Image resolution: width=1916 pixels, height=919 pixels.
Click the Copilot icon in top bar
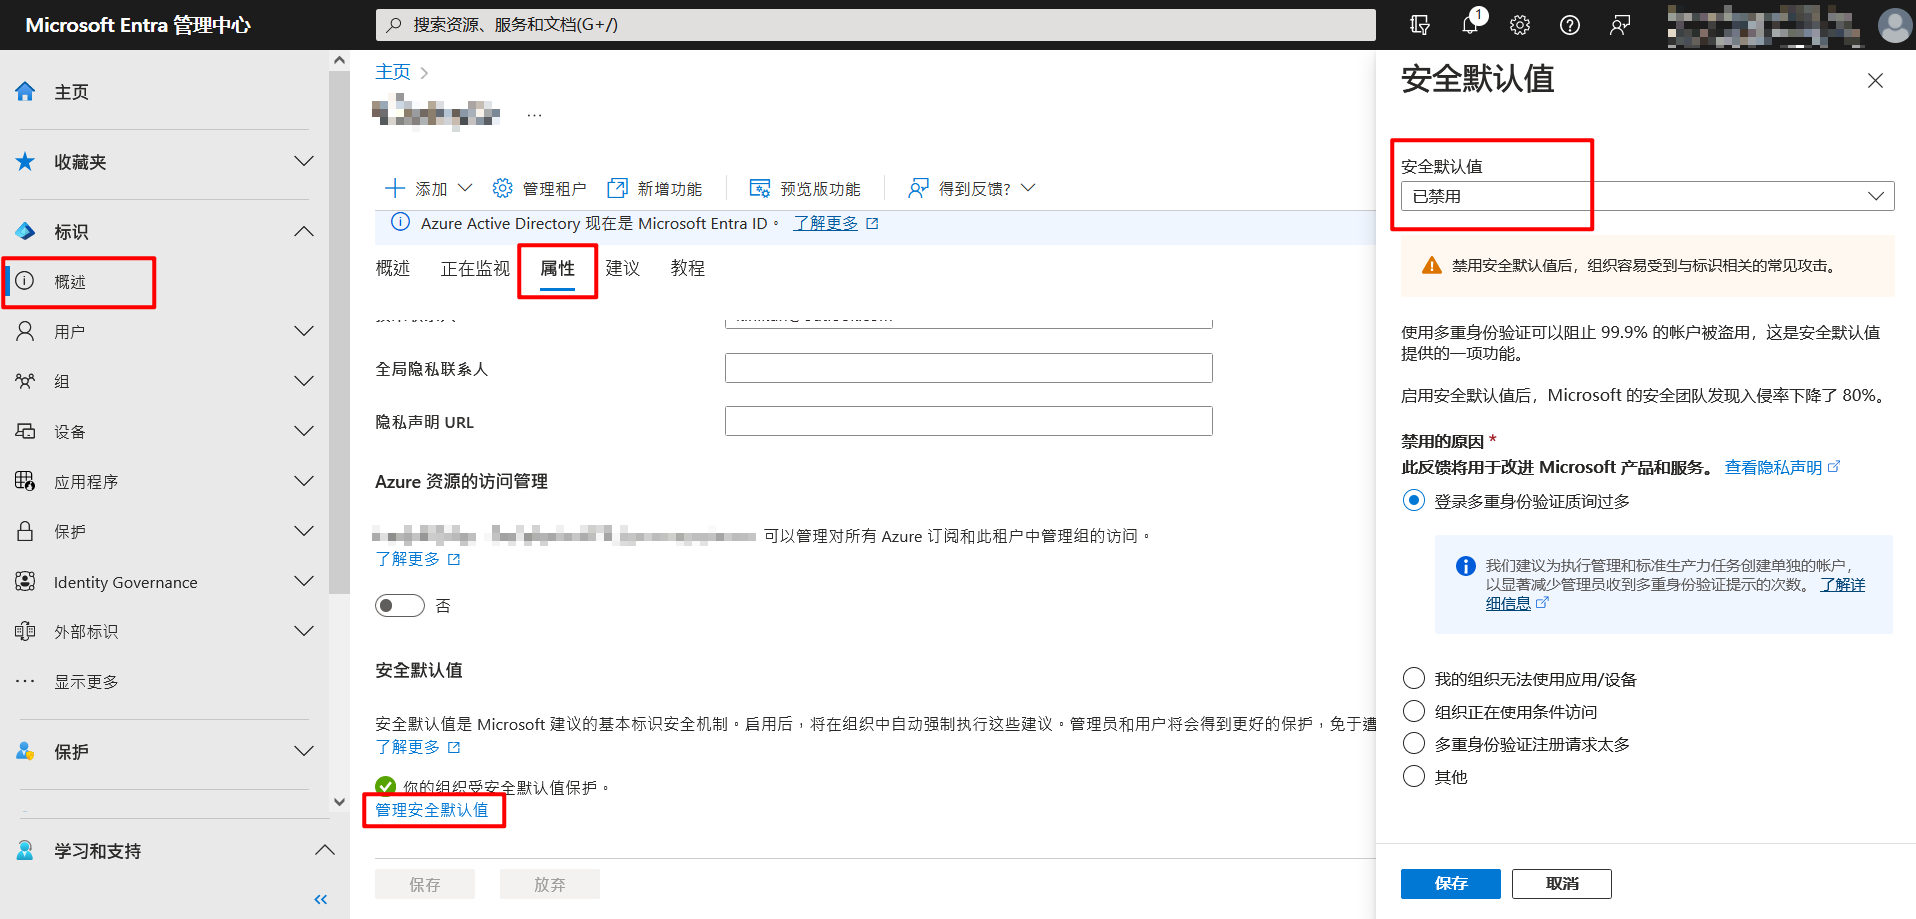(1419, 25)
